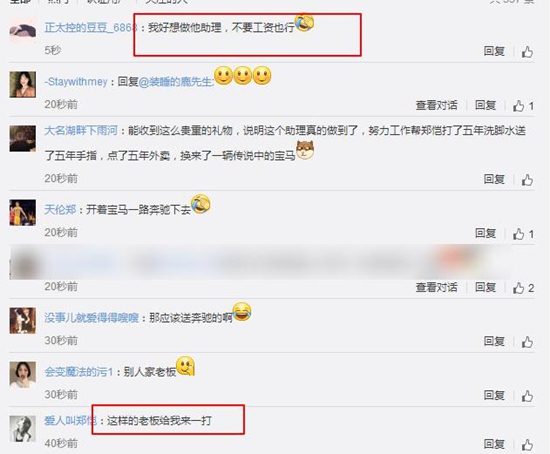
Task: Like 会变魔法的污1's comment
Action: coord(527,396)
